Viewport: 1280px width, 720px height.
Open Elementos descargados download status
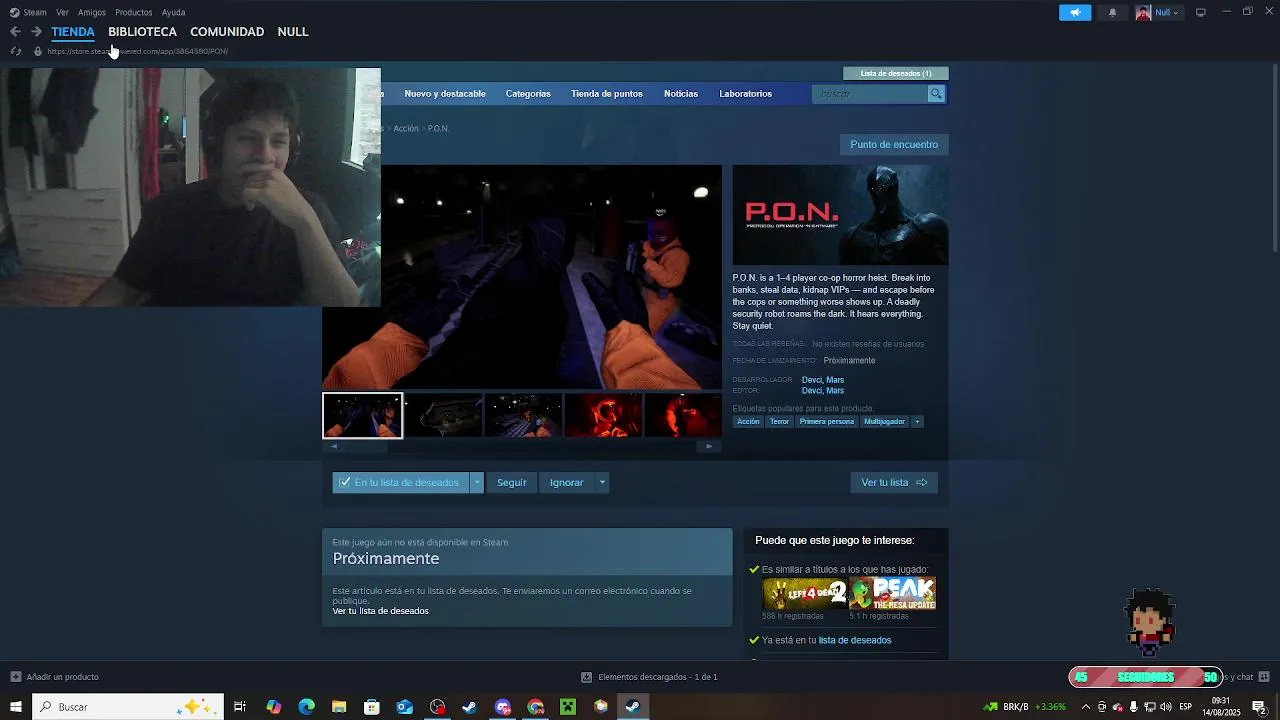tap(650, 677)
